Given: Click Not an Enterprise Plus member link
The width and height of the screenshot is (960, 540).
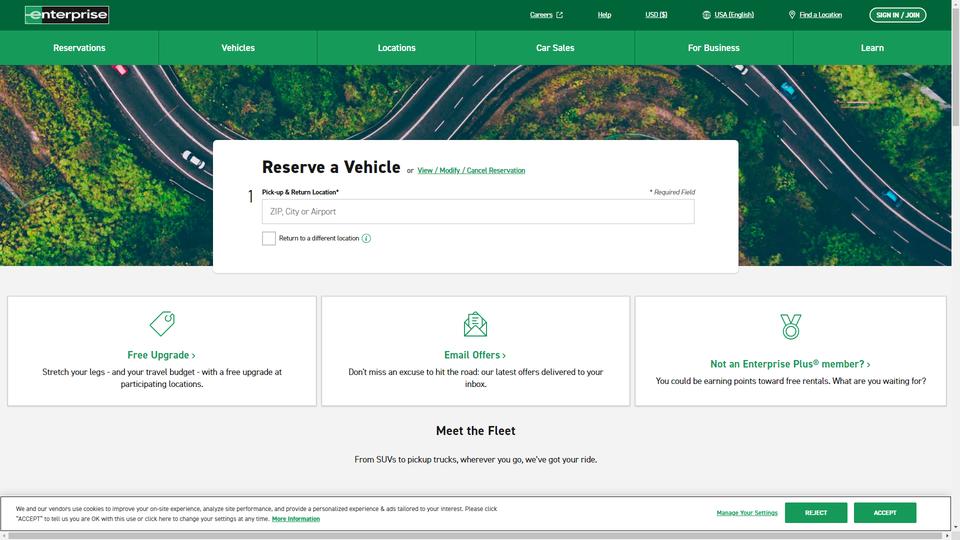Looking at the screenshot, I should coord(790,364).
